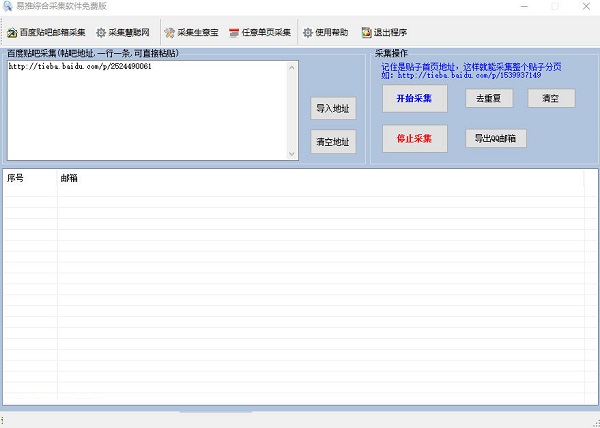
Task: Click the gear icon beside 采集慧聪网
Action: [101, 32]
